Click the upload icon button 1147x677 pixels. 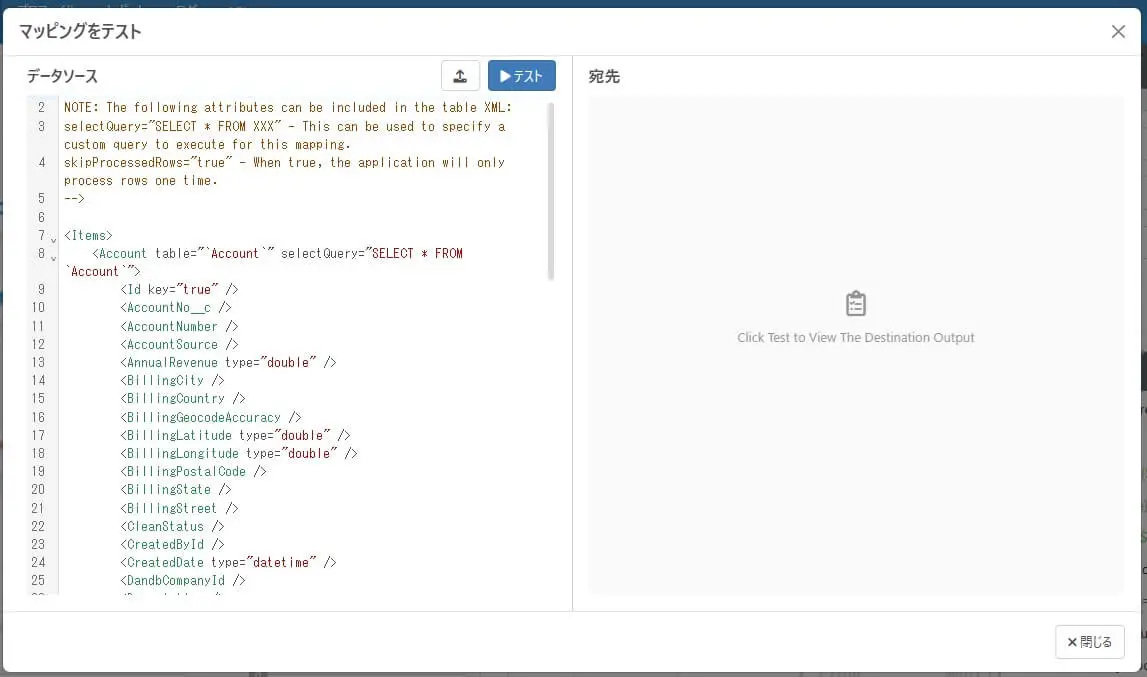[460, 75]
